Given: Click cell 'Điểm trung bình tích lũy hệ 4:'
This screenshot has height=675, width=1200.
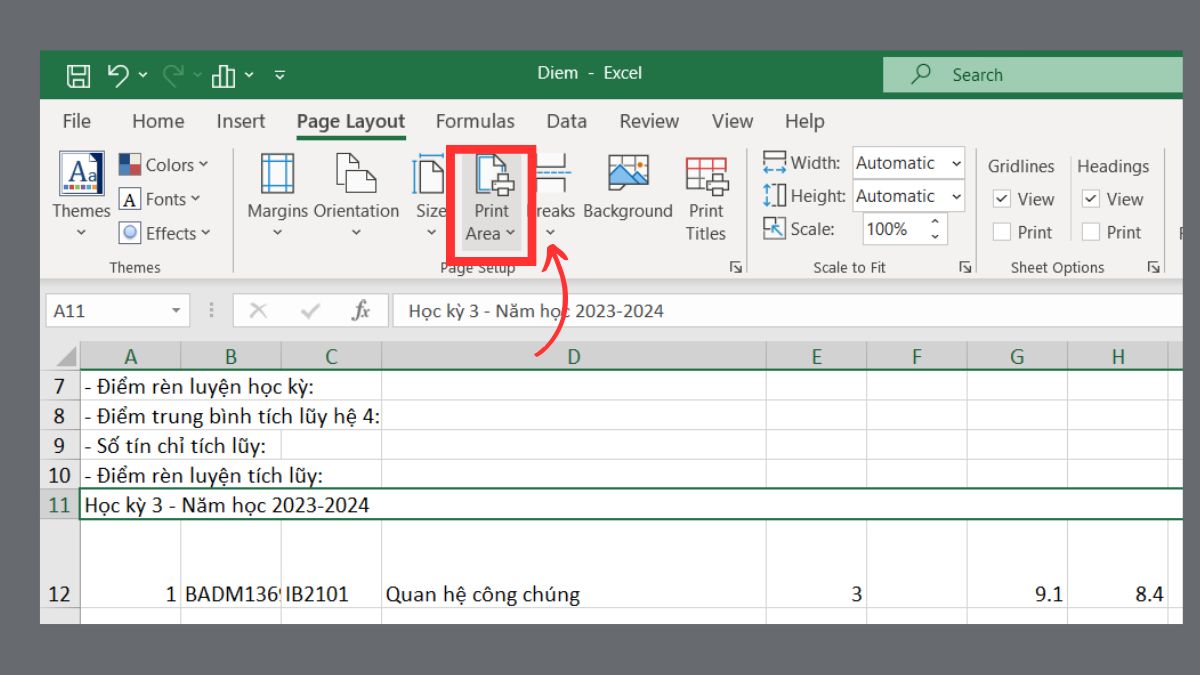Looking at the screenshot, I should 131,416.
